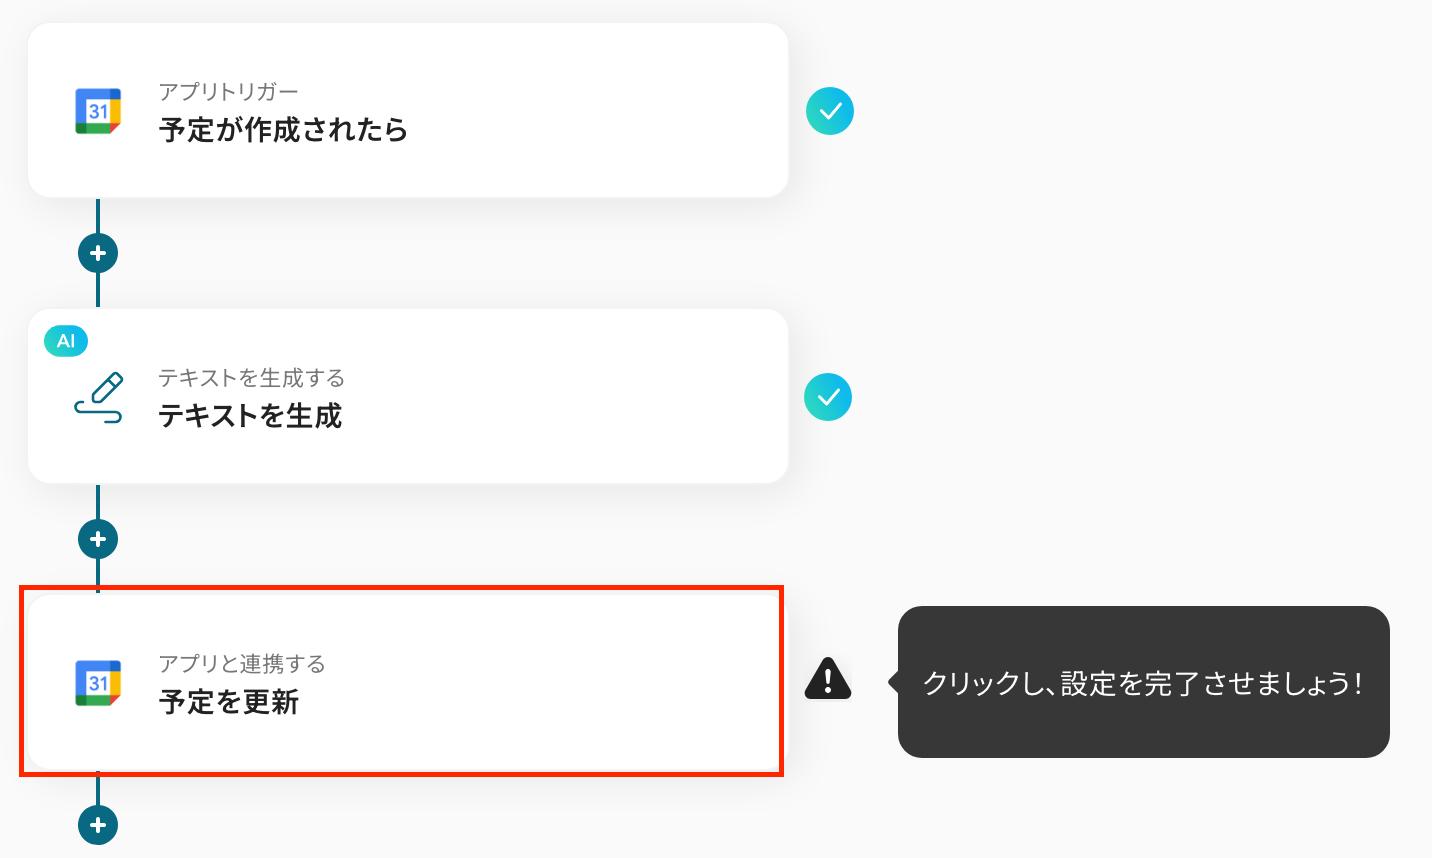The height and width of the screenshot is (858, 1432).
Task: Click the アプリトリガー label
Action: coord(228,92)
